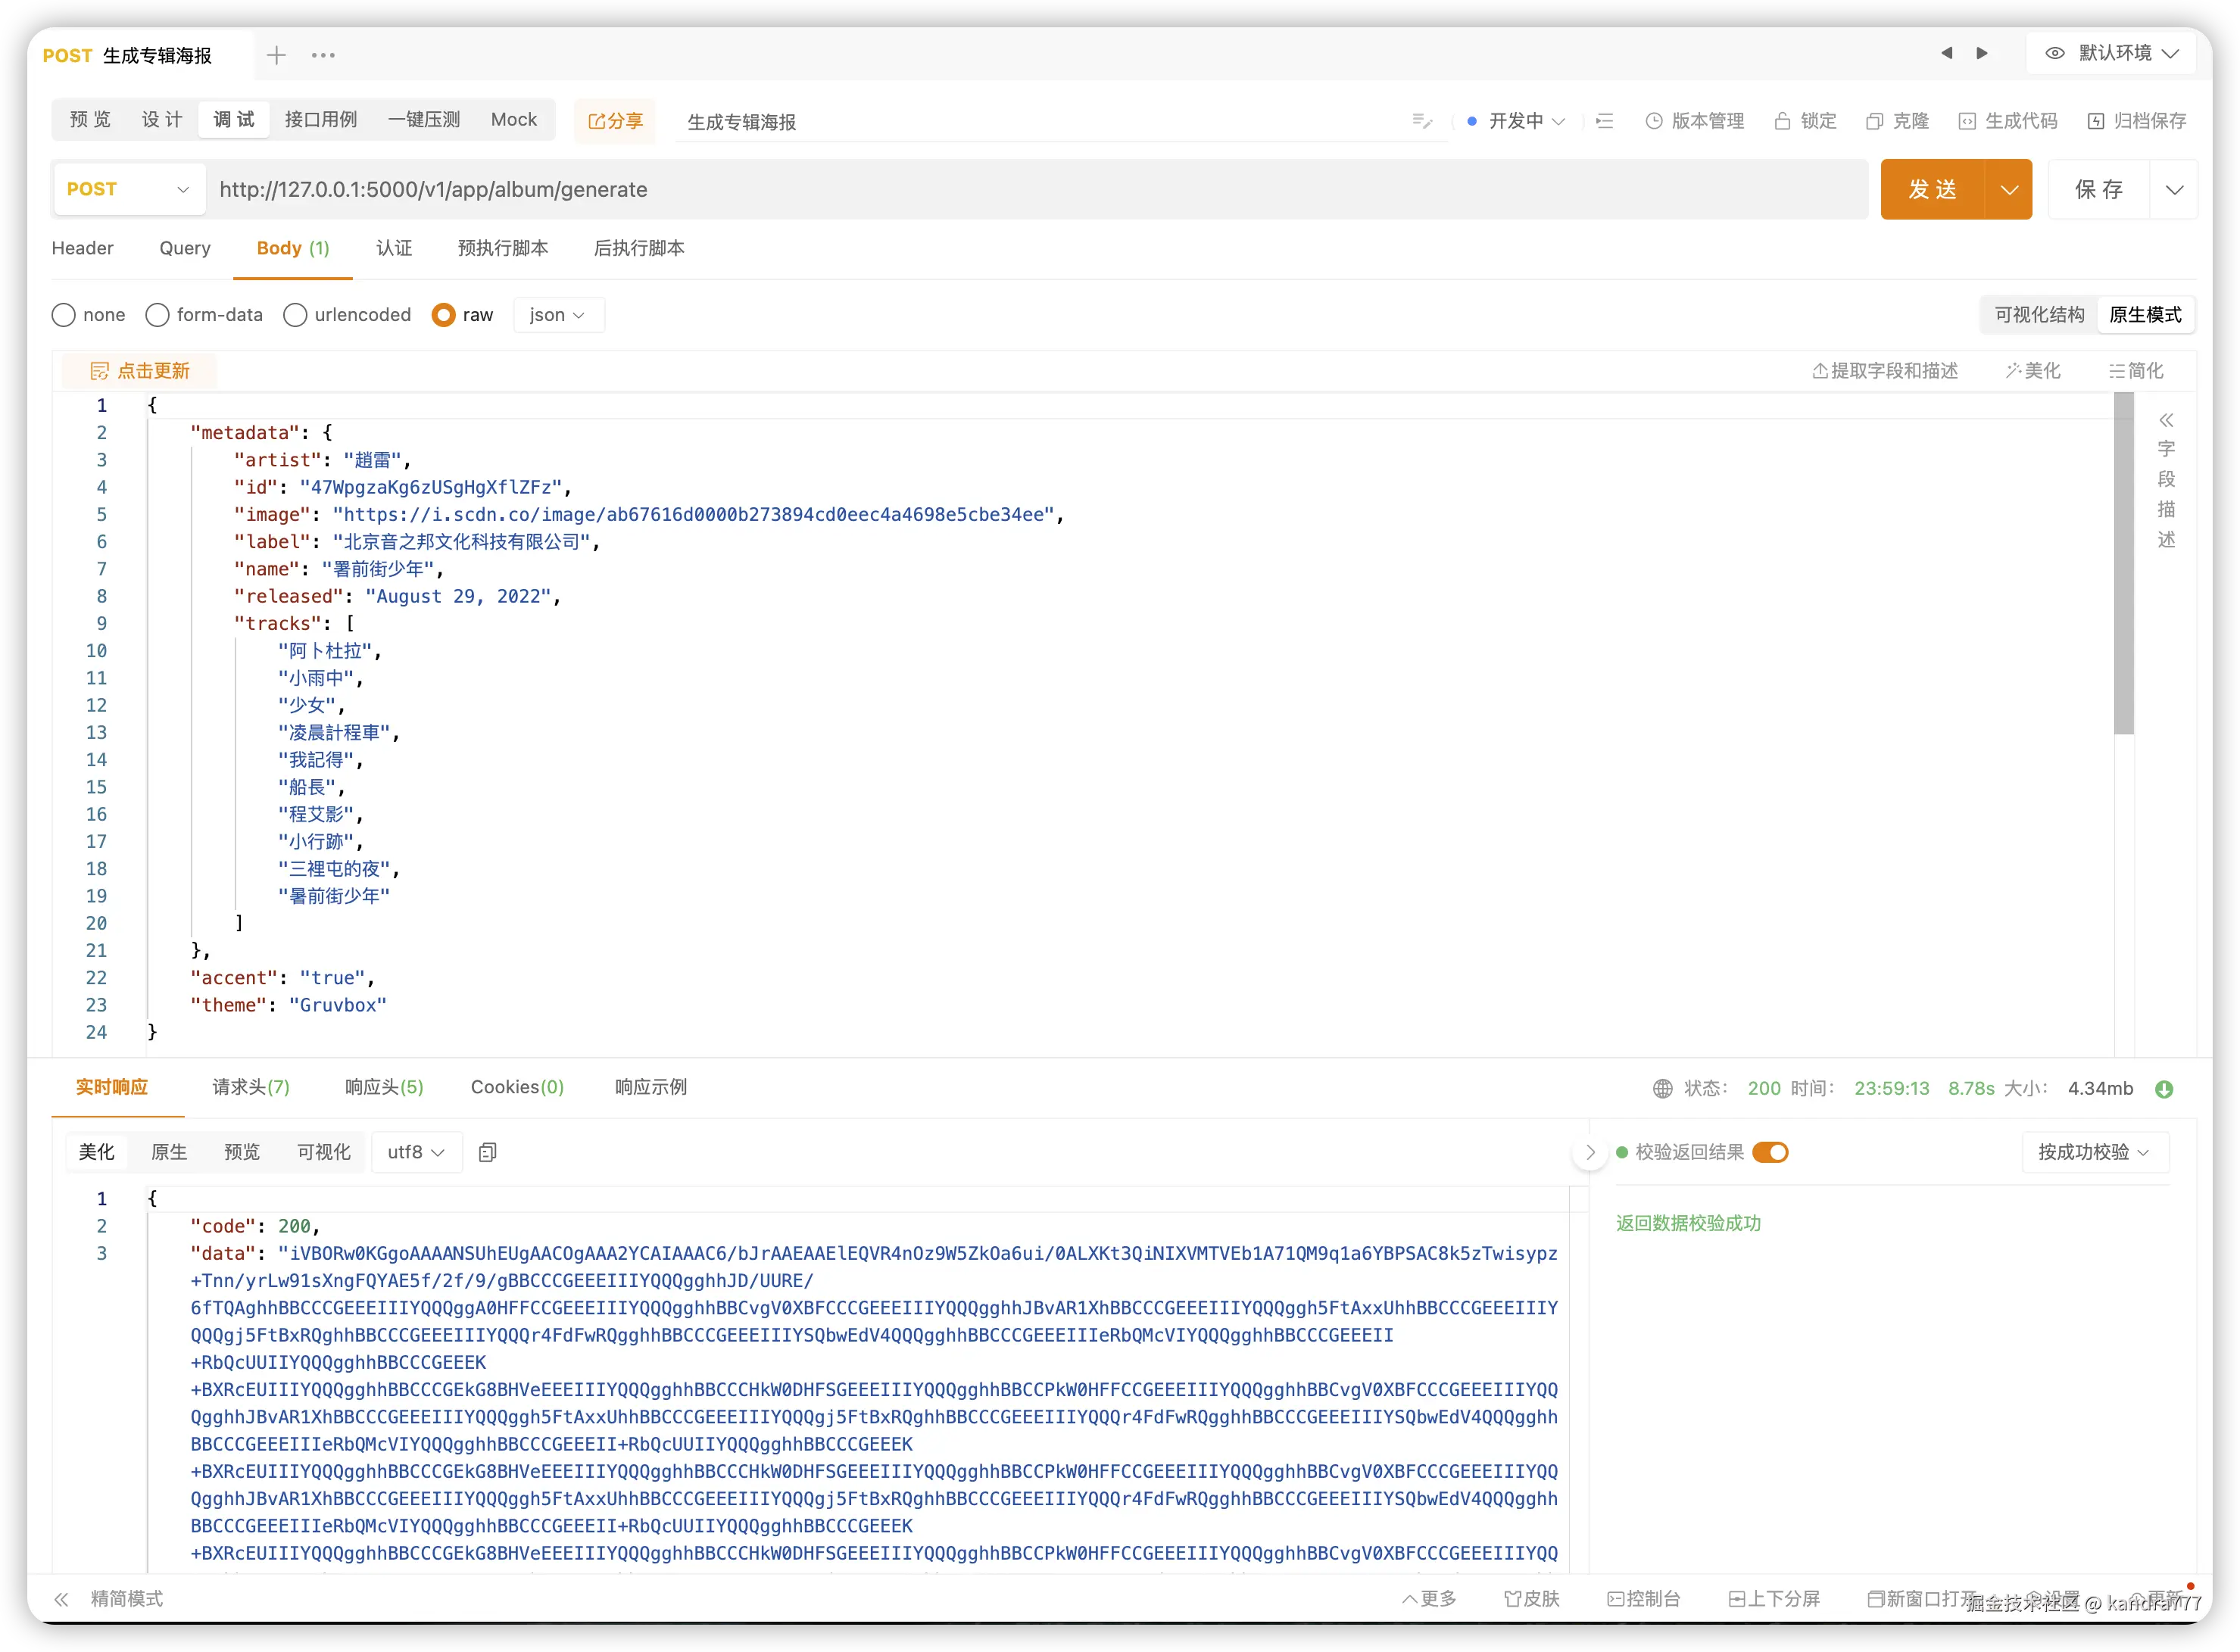Screen dimensions: 2240x1652
Task: Click the copy response icon
Action: pos(487,1152)
